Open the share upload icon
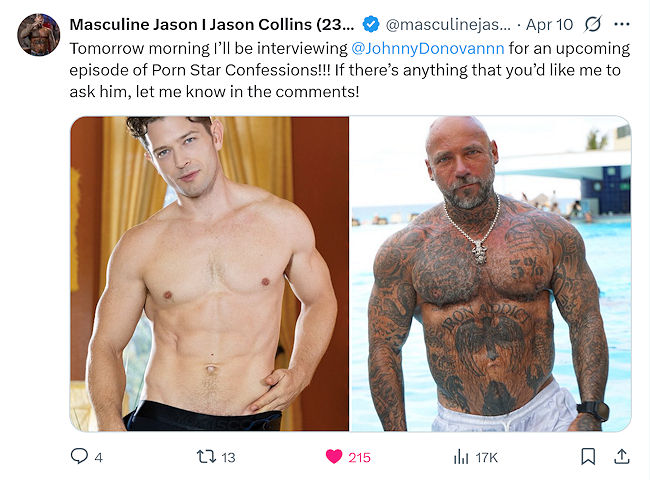 (622, 456)
